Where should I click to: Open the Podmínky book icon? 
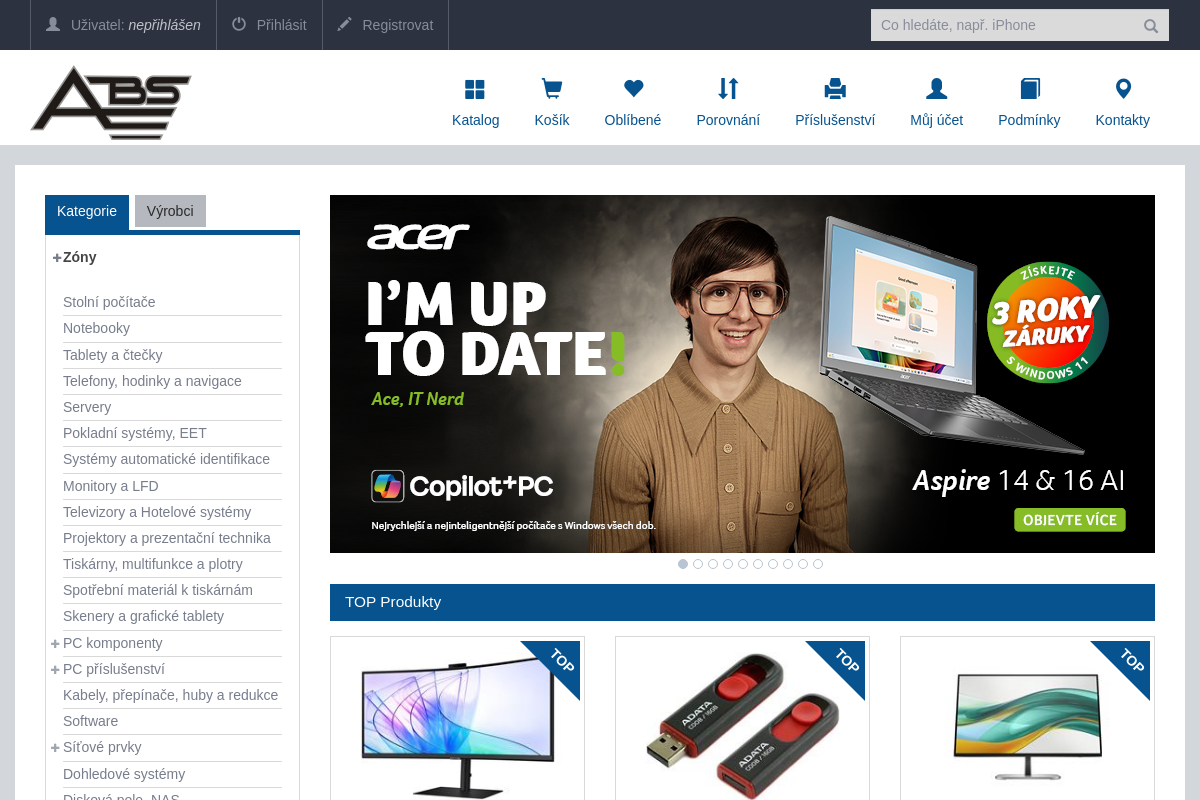pos(1030,89)
